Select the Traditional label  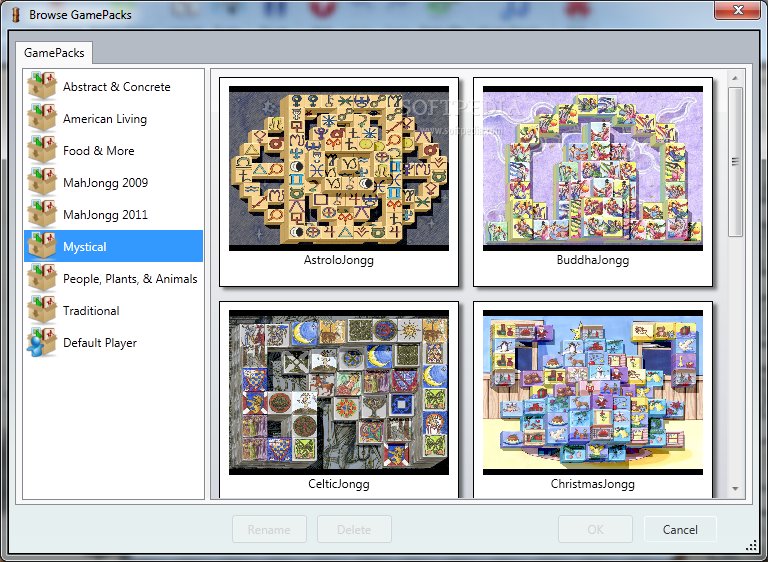pyautogui.click(x=91, y=311)
